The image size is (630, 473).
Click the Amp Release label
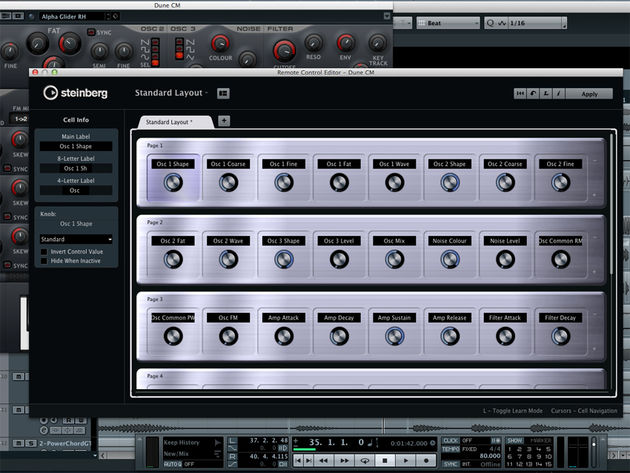tap(450, 317)
